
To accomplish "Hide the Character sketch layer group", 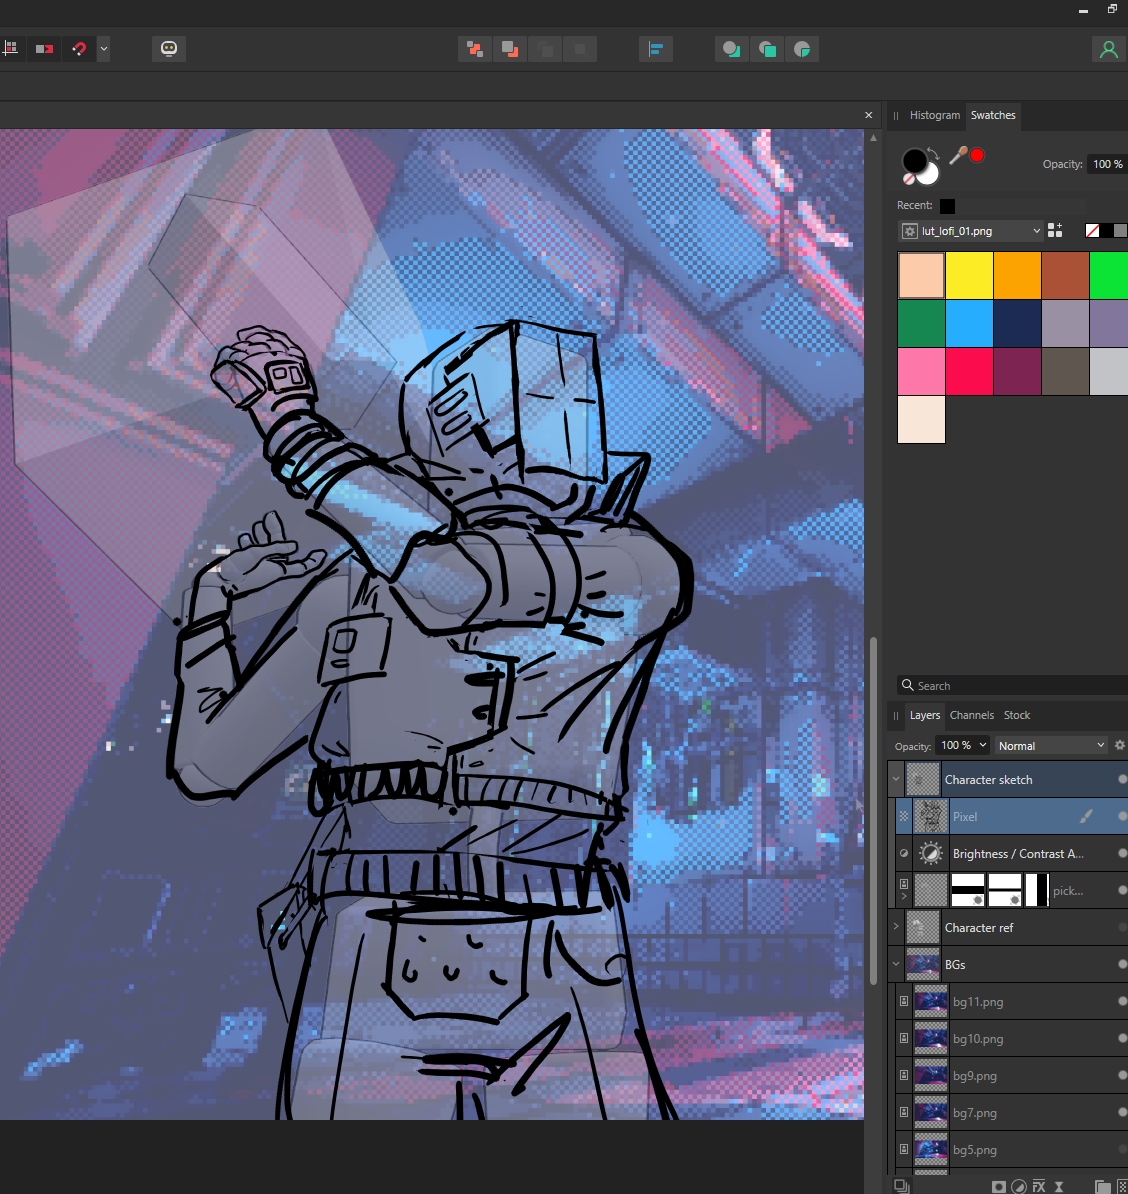I will 1122,779.
